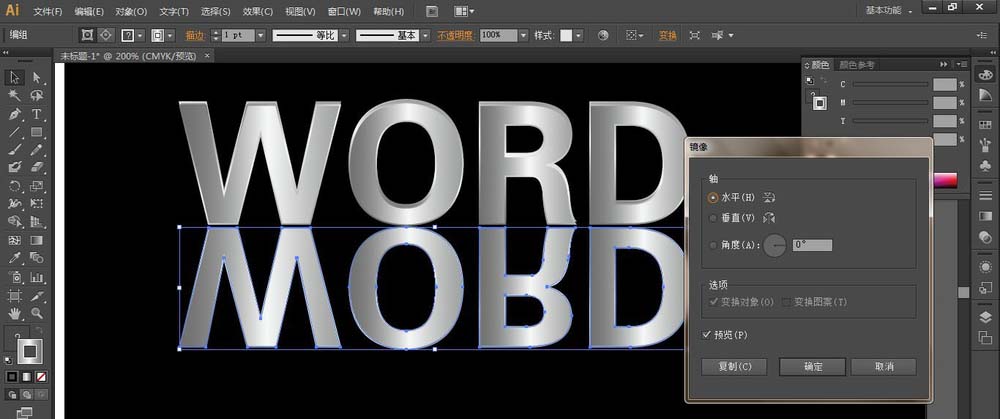Select the Lasso tool

[37, 96]
